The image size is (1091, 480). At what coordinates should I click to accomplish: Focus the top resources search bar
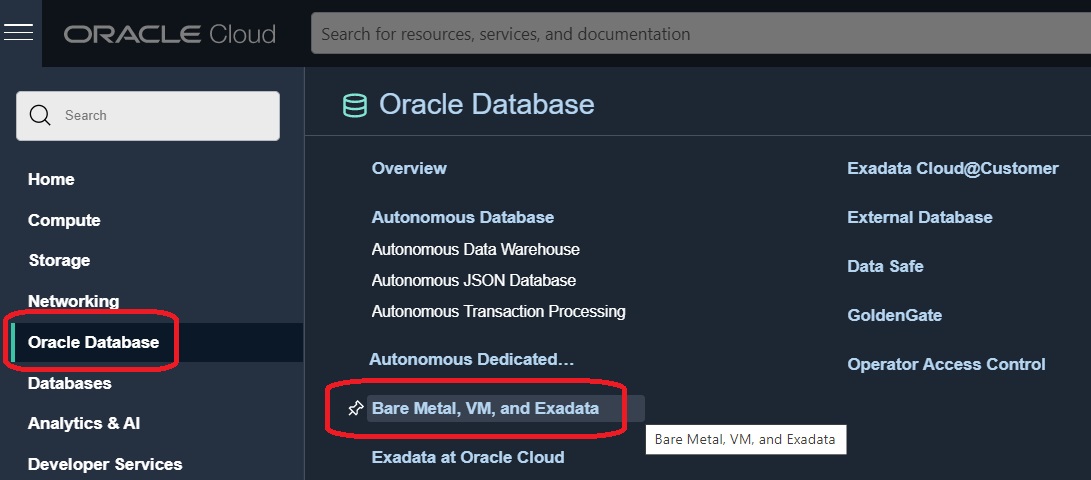(x=701, y=33)
